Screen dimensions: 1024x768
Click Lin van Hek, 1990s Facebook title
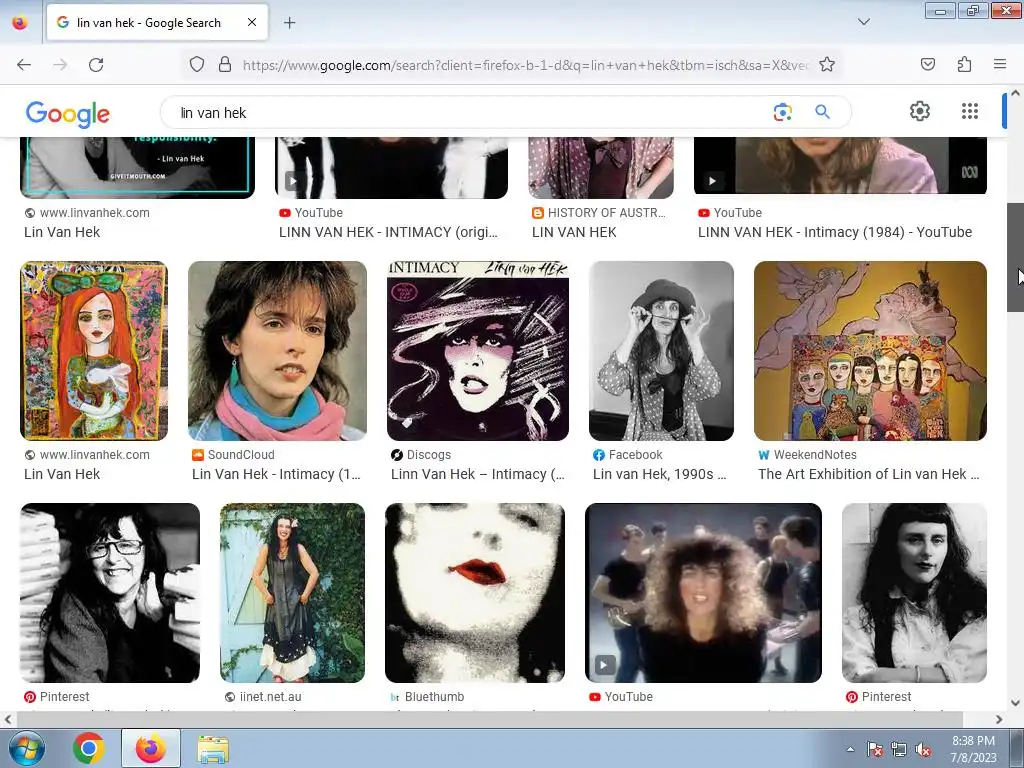click(x=660, y=474)
